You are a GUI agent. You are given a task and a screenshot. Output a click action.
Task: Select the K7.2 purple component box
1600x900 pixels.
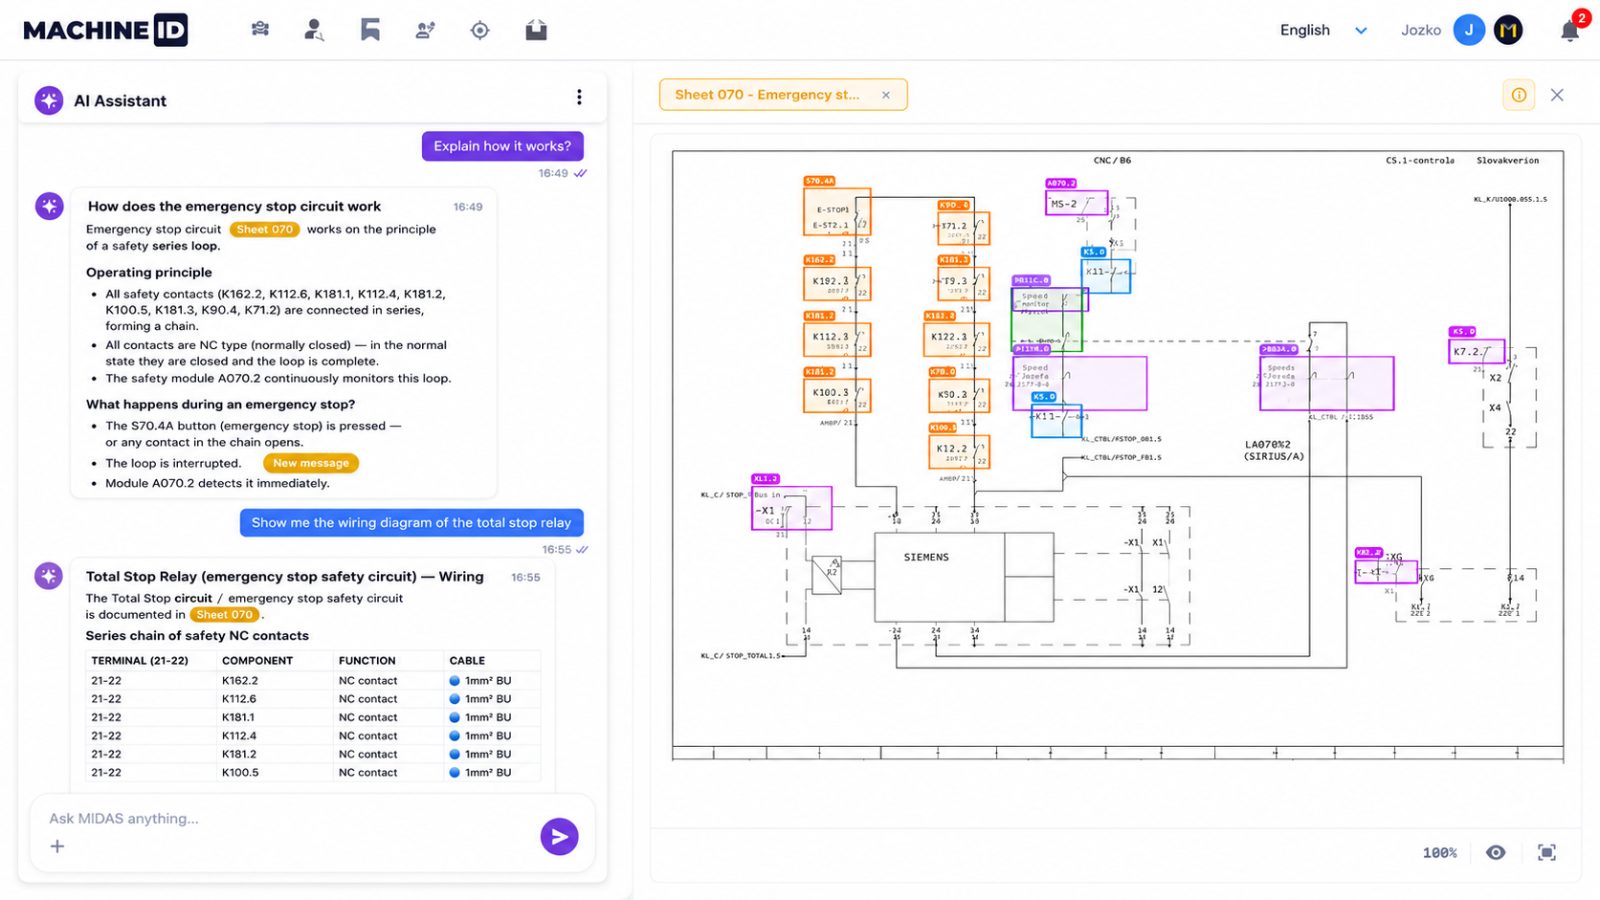pyautogui.click(x=1476, y=352)
